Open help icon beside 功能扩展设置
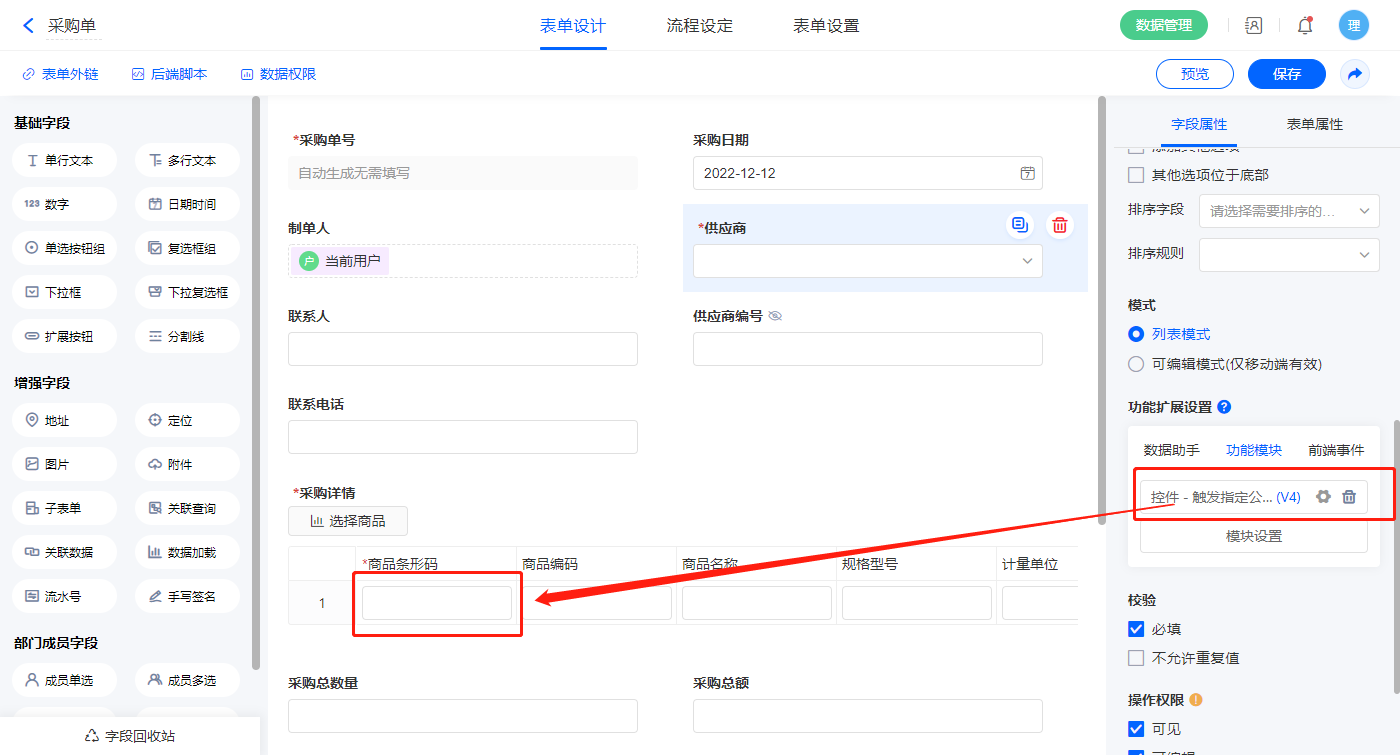 (1224, 407)
